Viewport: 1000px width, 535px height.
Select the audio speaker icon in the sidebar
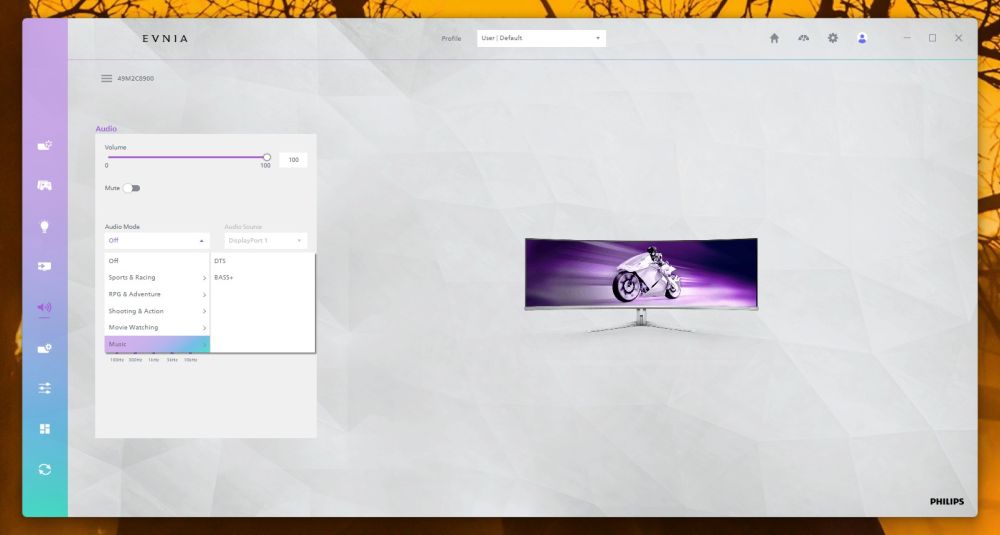pos(44,307)
